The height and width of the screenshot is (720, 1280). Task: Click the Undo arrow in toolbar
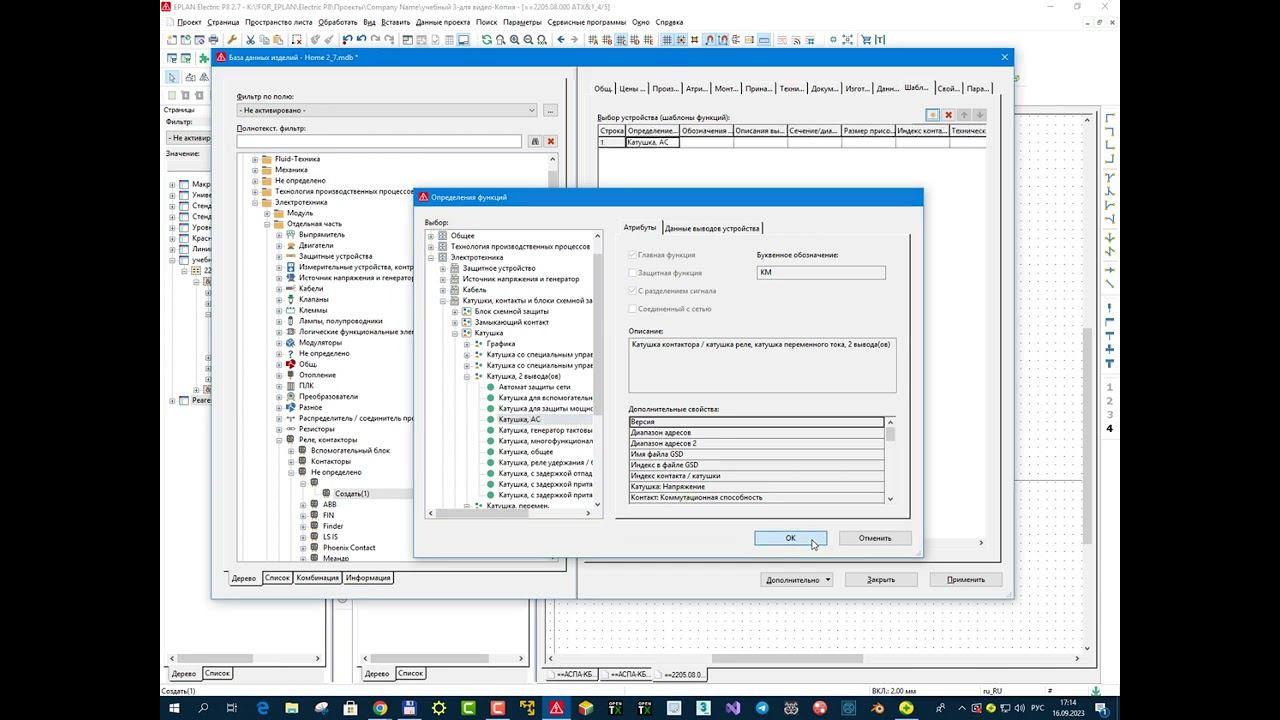pos(361,40)
